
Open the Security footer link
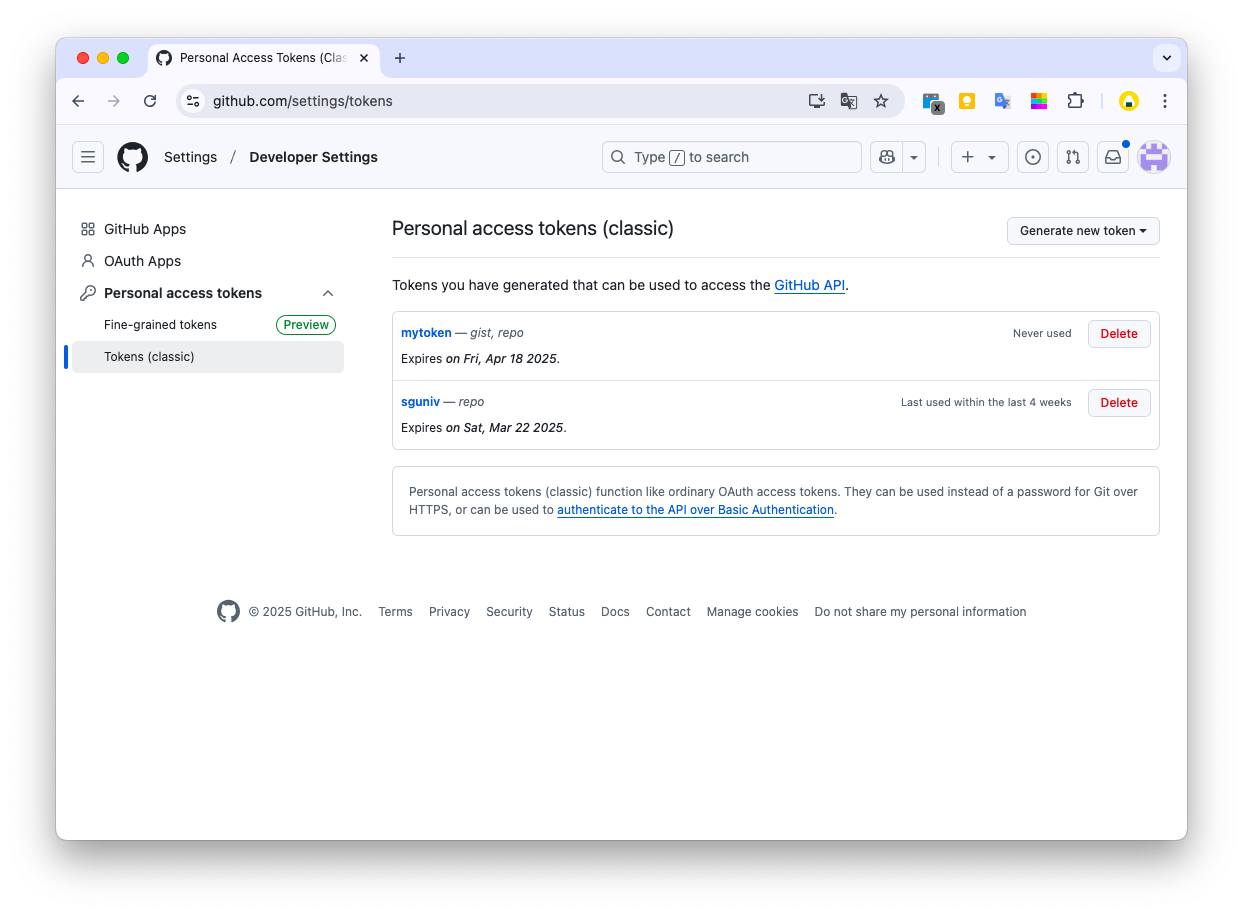click(509, 612)
